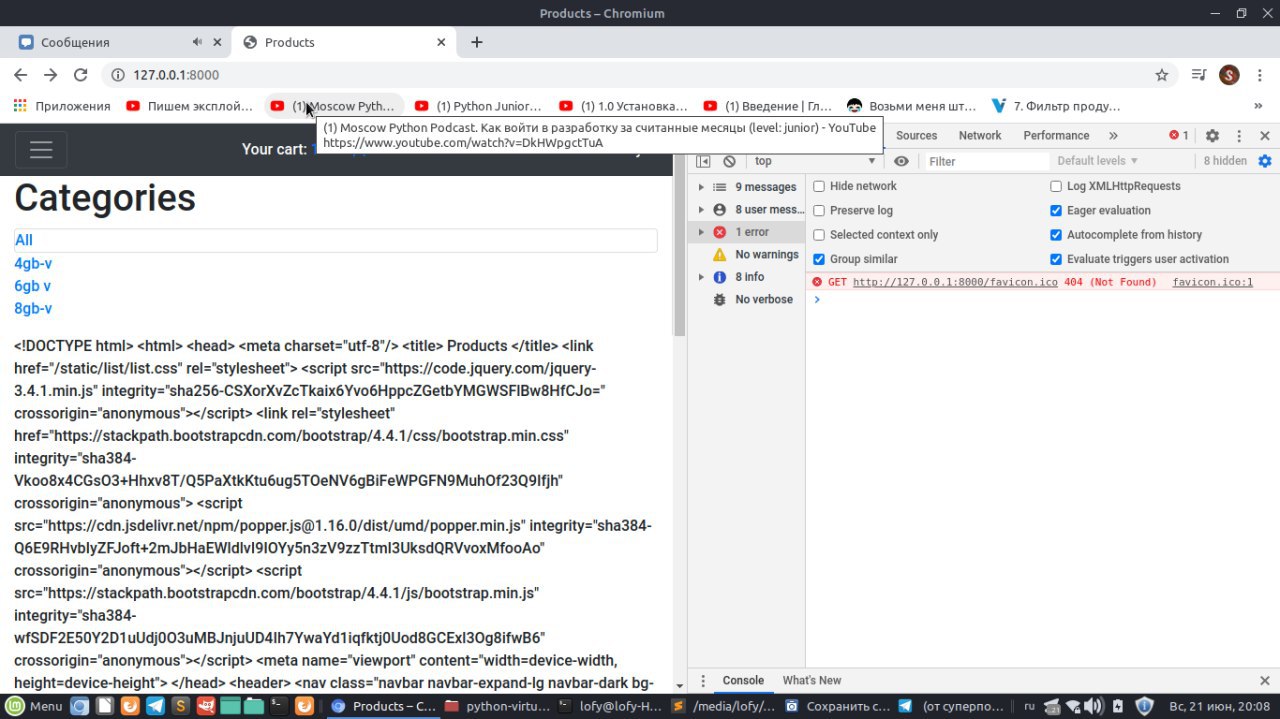1280x719 pixels.
Task: Mute the Сообщения tab via speaker icon
Action: (x=198, y=42)
